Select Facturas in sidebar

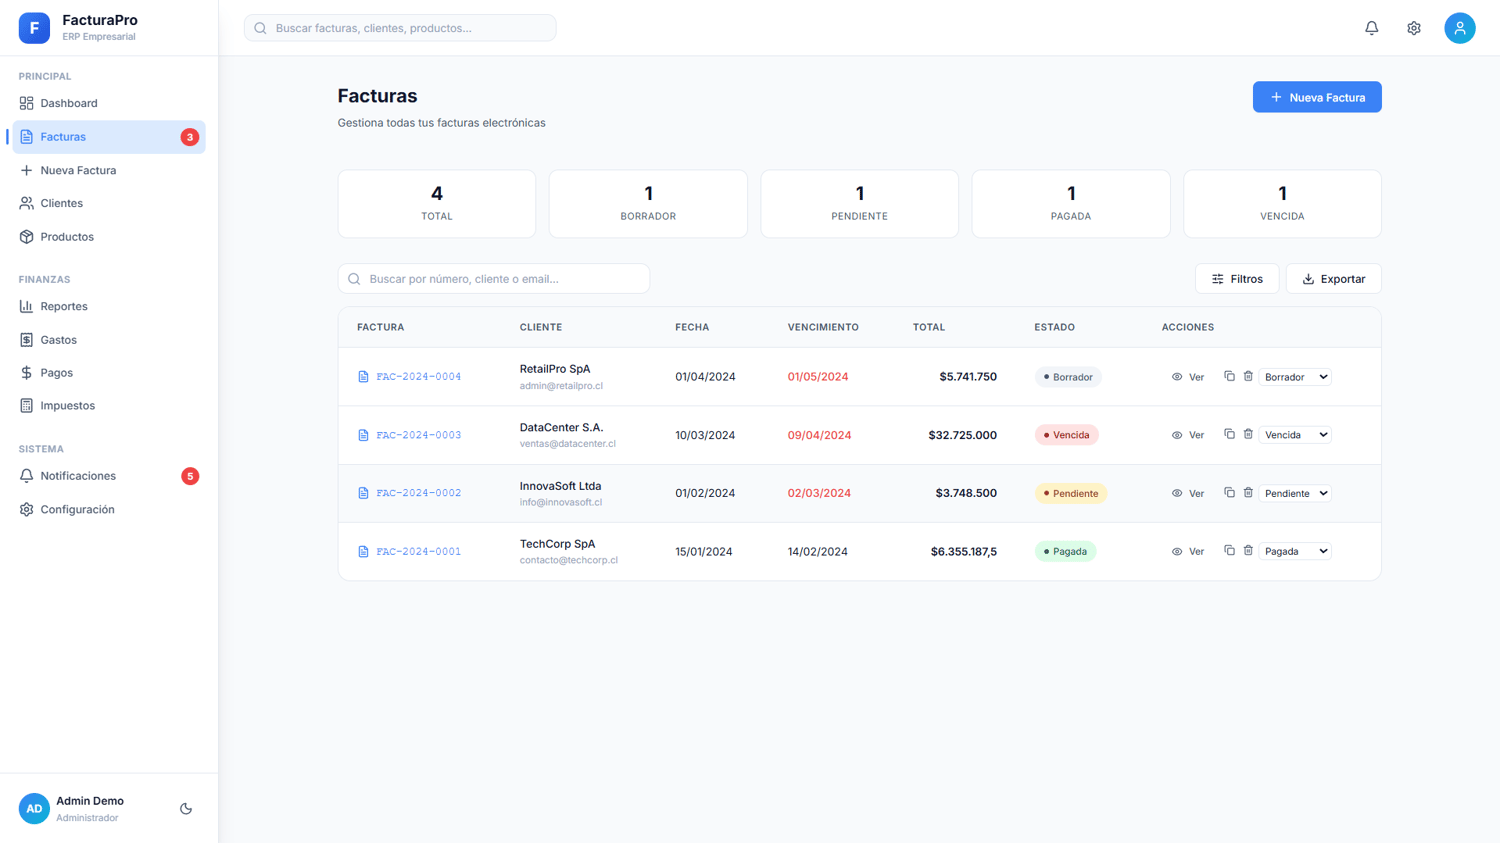[108, 137]
